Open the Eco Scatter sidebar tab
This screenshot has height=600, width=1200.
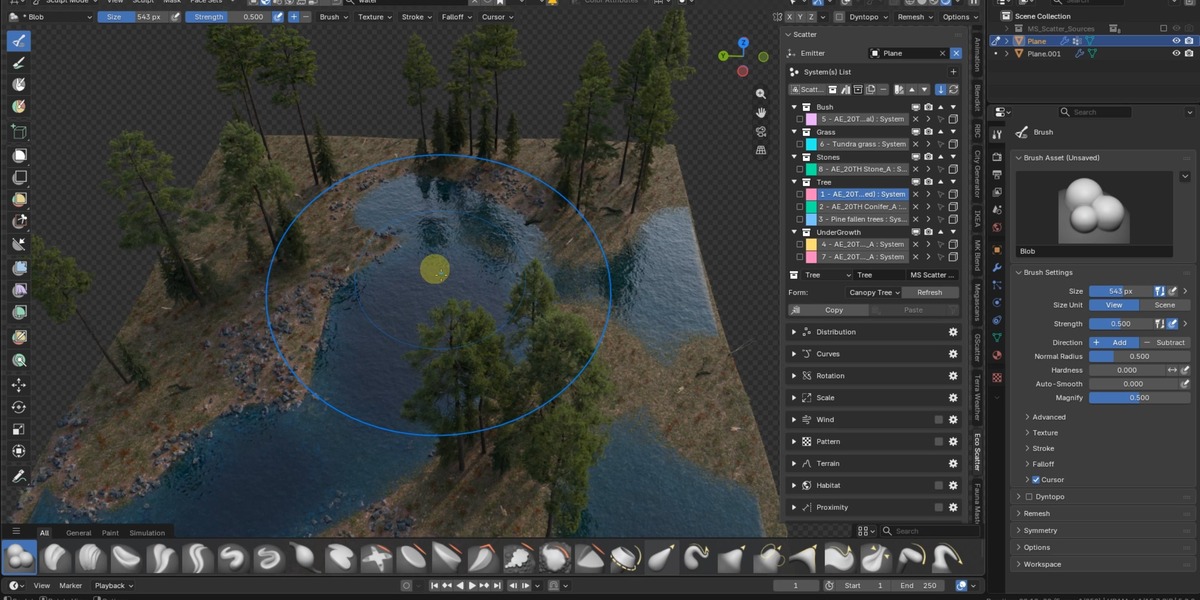point(977,452)
